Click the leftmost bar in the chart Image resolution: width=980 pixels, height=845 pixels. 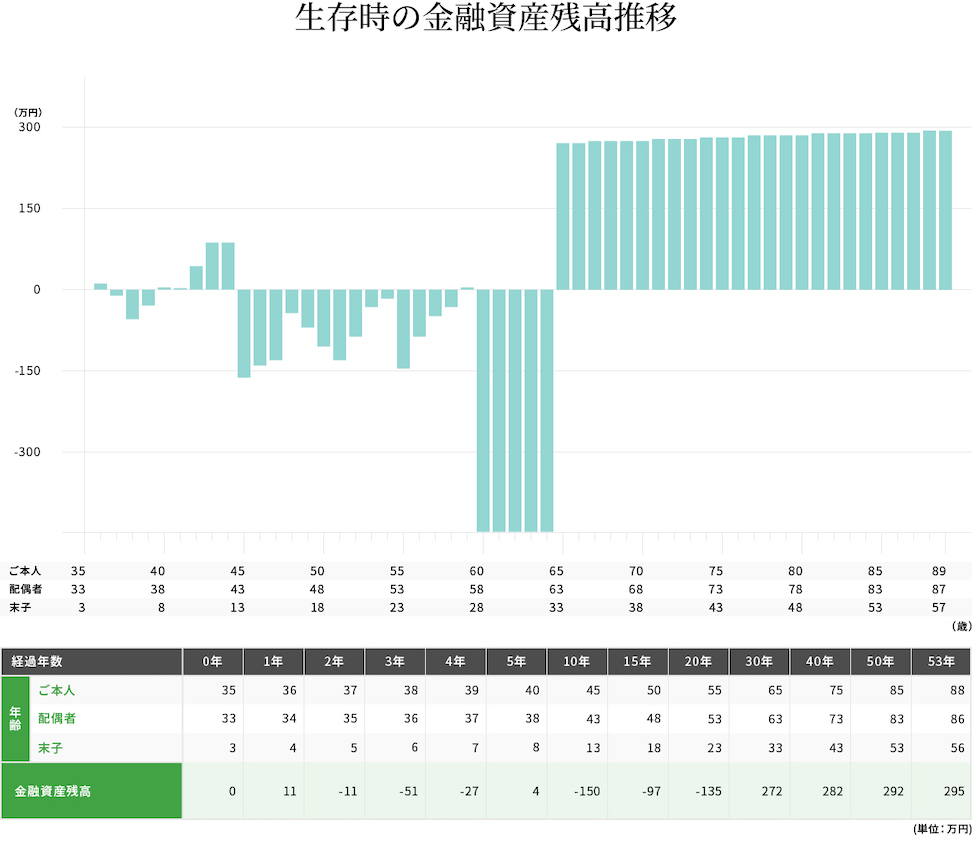[100, 286]
